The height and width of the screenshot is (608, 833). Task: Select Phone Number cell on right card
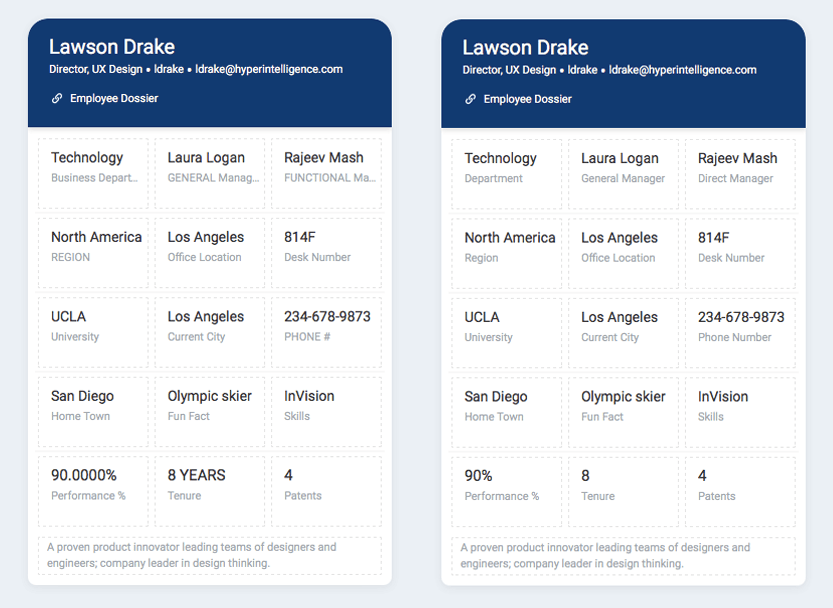click(x=739, y=326)
